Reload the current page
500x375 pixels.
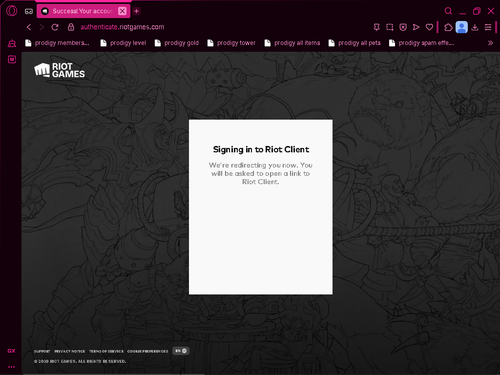[55, 27]
